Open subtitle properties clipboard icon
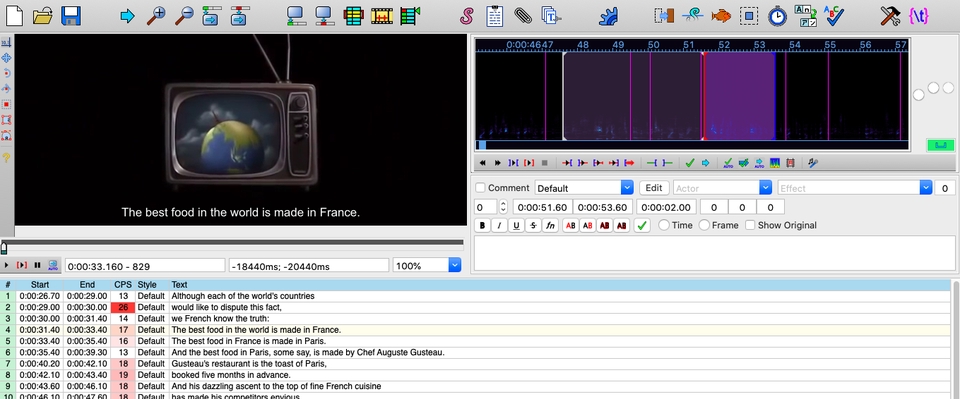The image size is (960, 399). 494,15
